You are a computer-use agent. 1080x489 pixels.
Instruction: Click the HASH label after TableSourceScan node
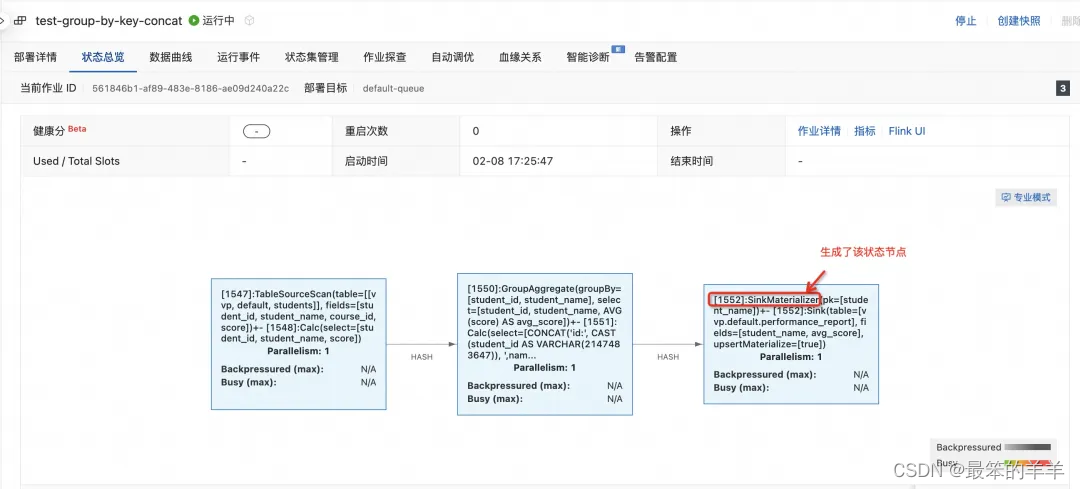(x=422, y=357)
